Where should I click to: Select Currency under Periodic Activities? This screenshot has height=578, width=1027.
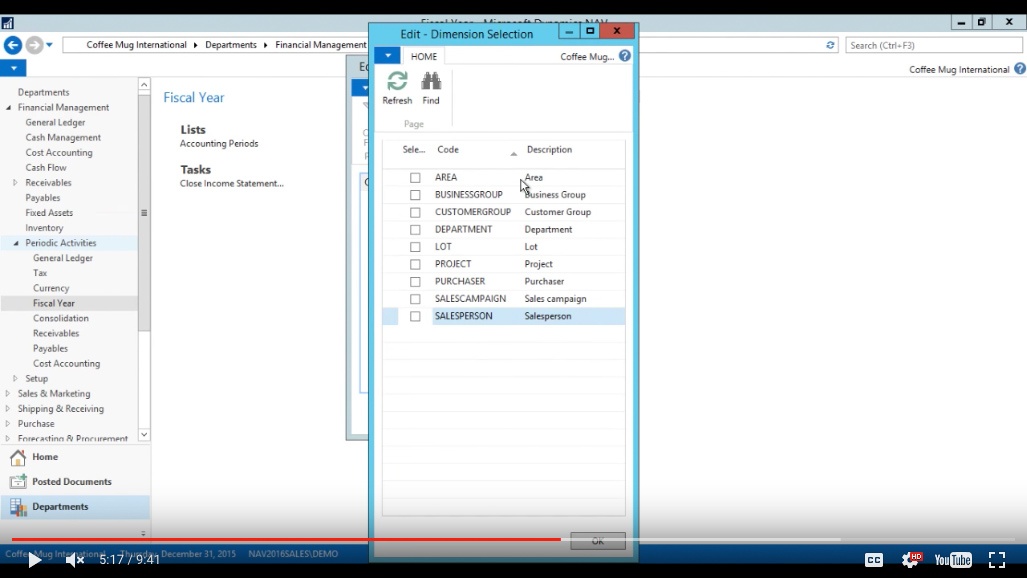(x=51, y=288)
